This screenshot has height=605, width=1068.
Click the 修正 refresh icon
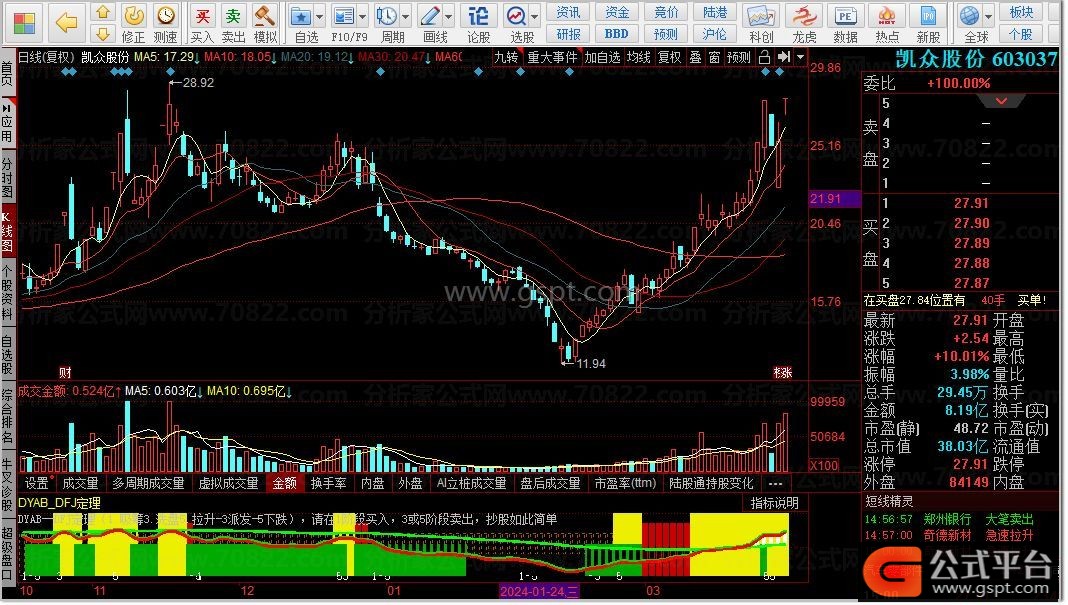point(134,15)
